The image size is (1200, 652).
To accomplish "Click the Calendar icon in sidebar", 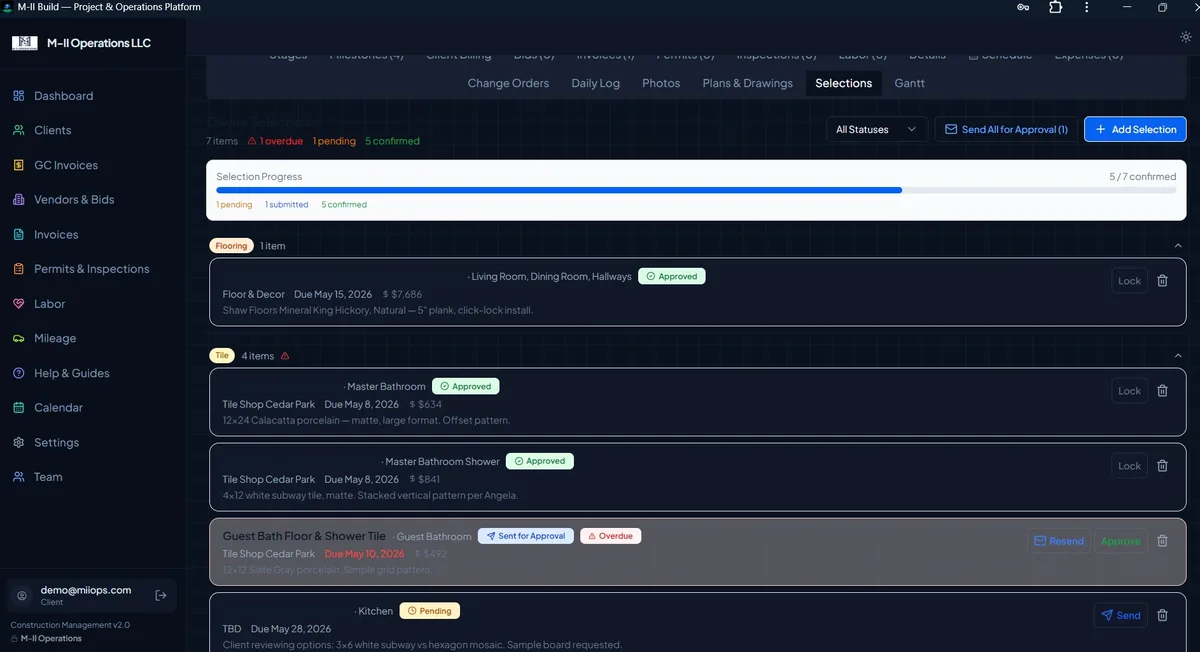I will point(19,407).
